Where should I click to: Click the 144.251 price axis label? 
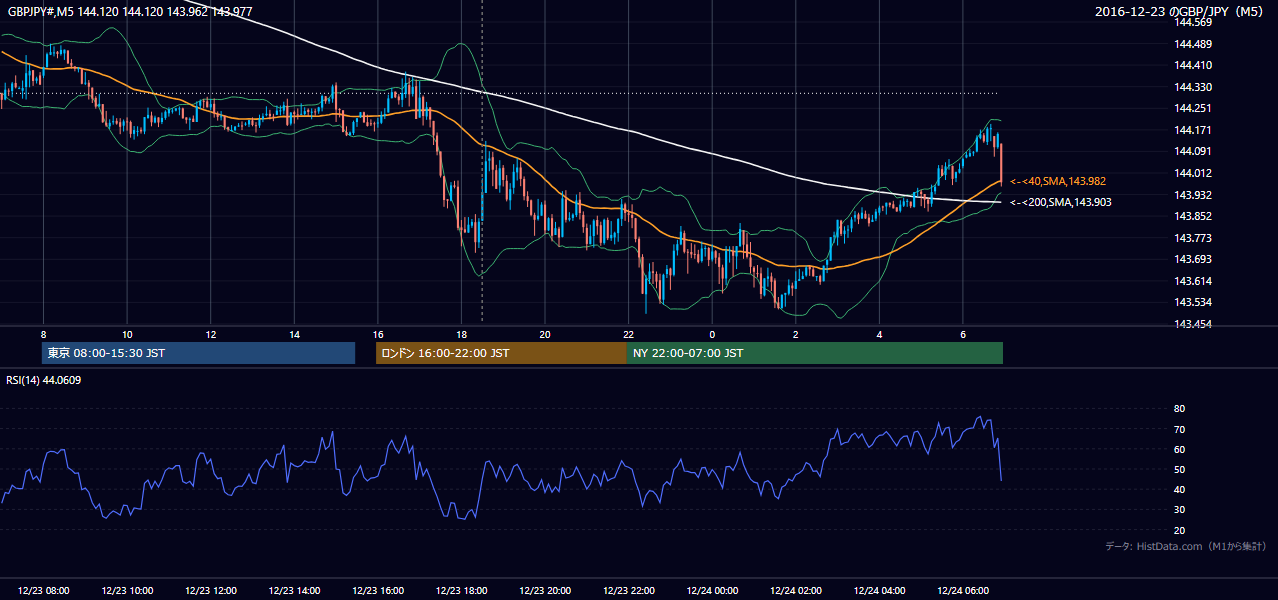[x=1193, y=108]
